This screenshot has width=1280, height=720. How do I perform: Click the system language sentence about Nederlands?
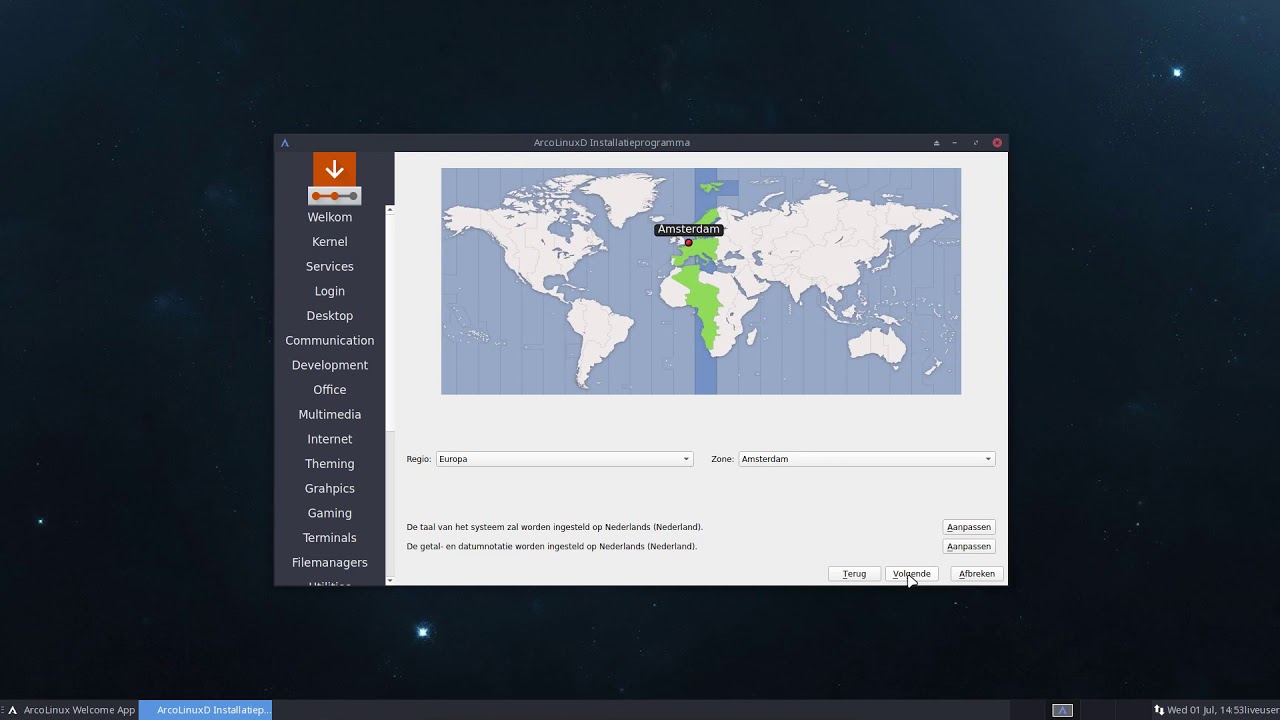pos(554,527)
